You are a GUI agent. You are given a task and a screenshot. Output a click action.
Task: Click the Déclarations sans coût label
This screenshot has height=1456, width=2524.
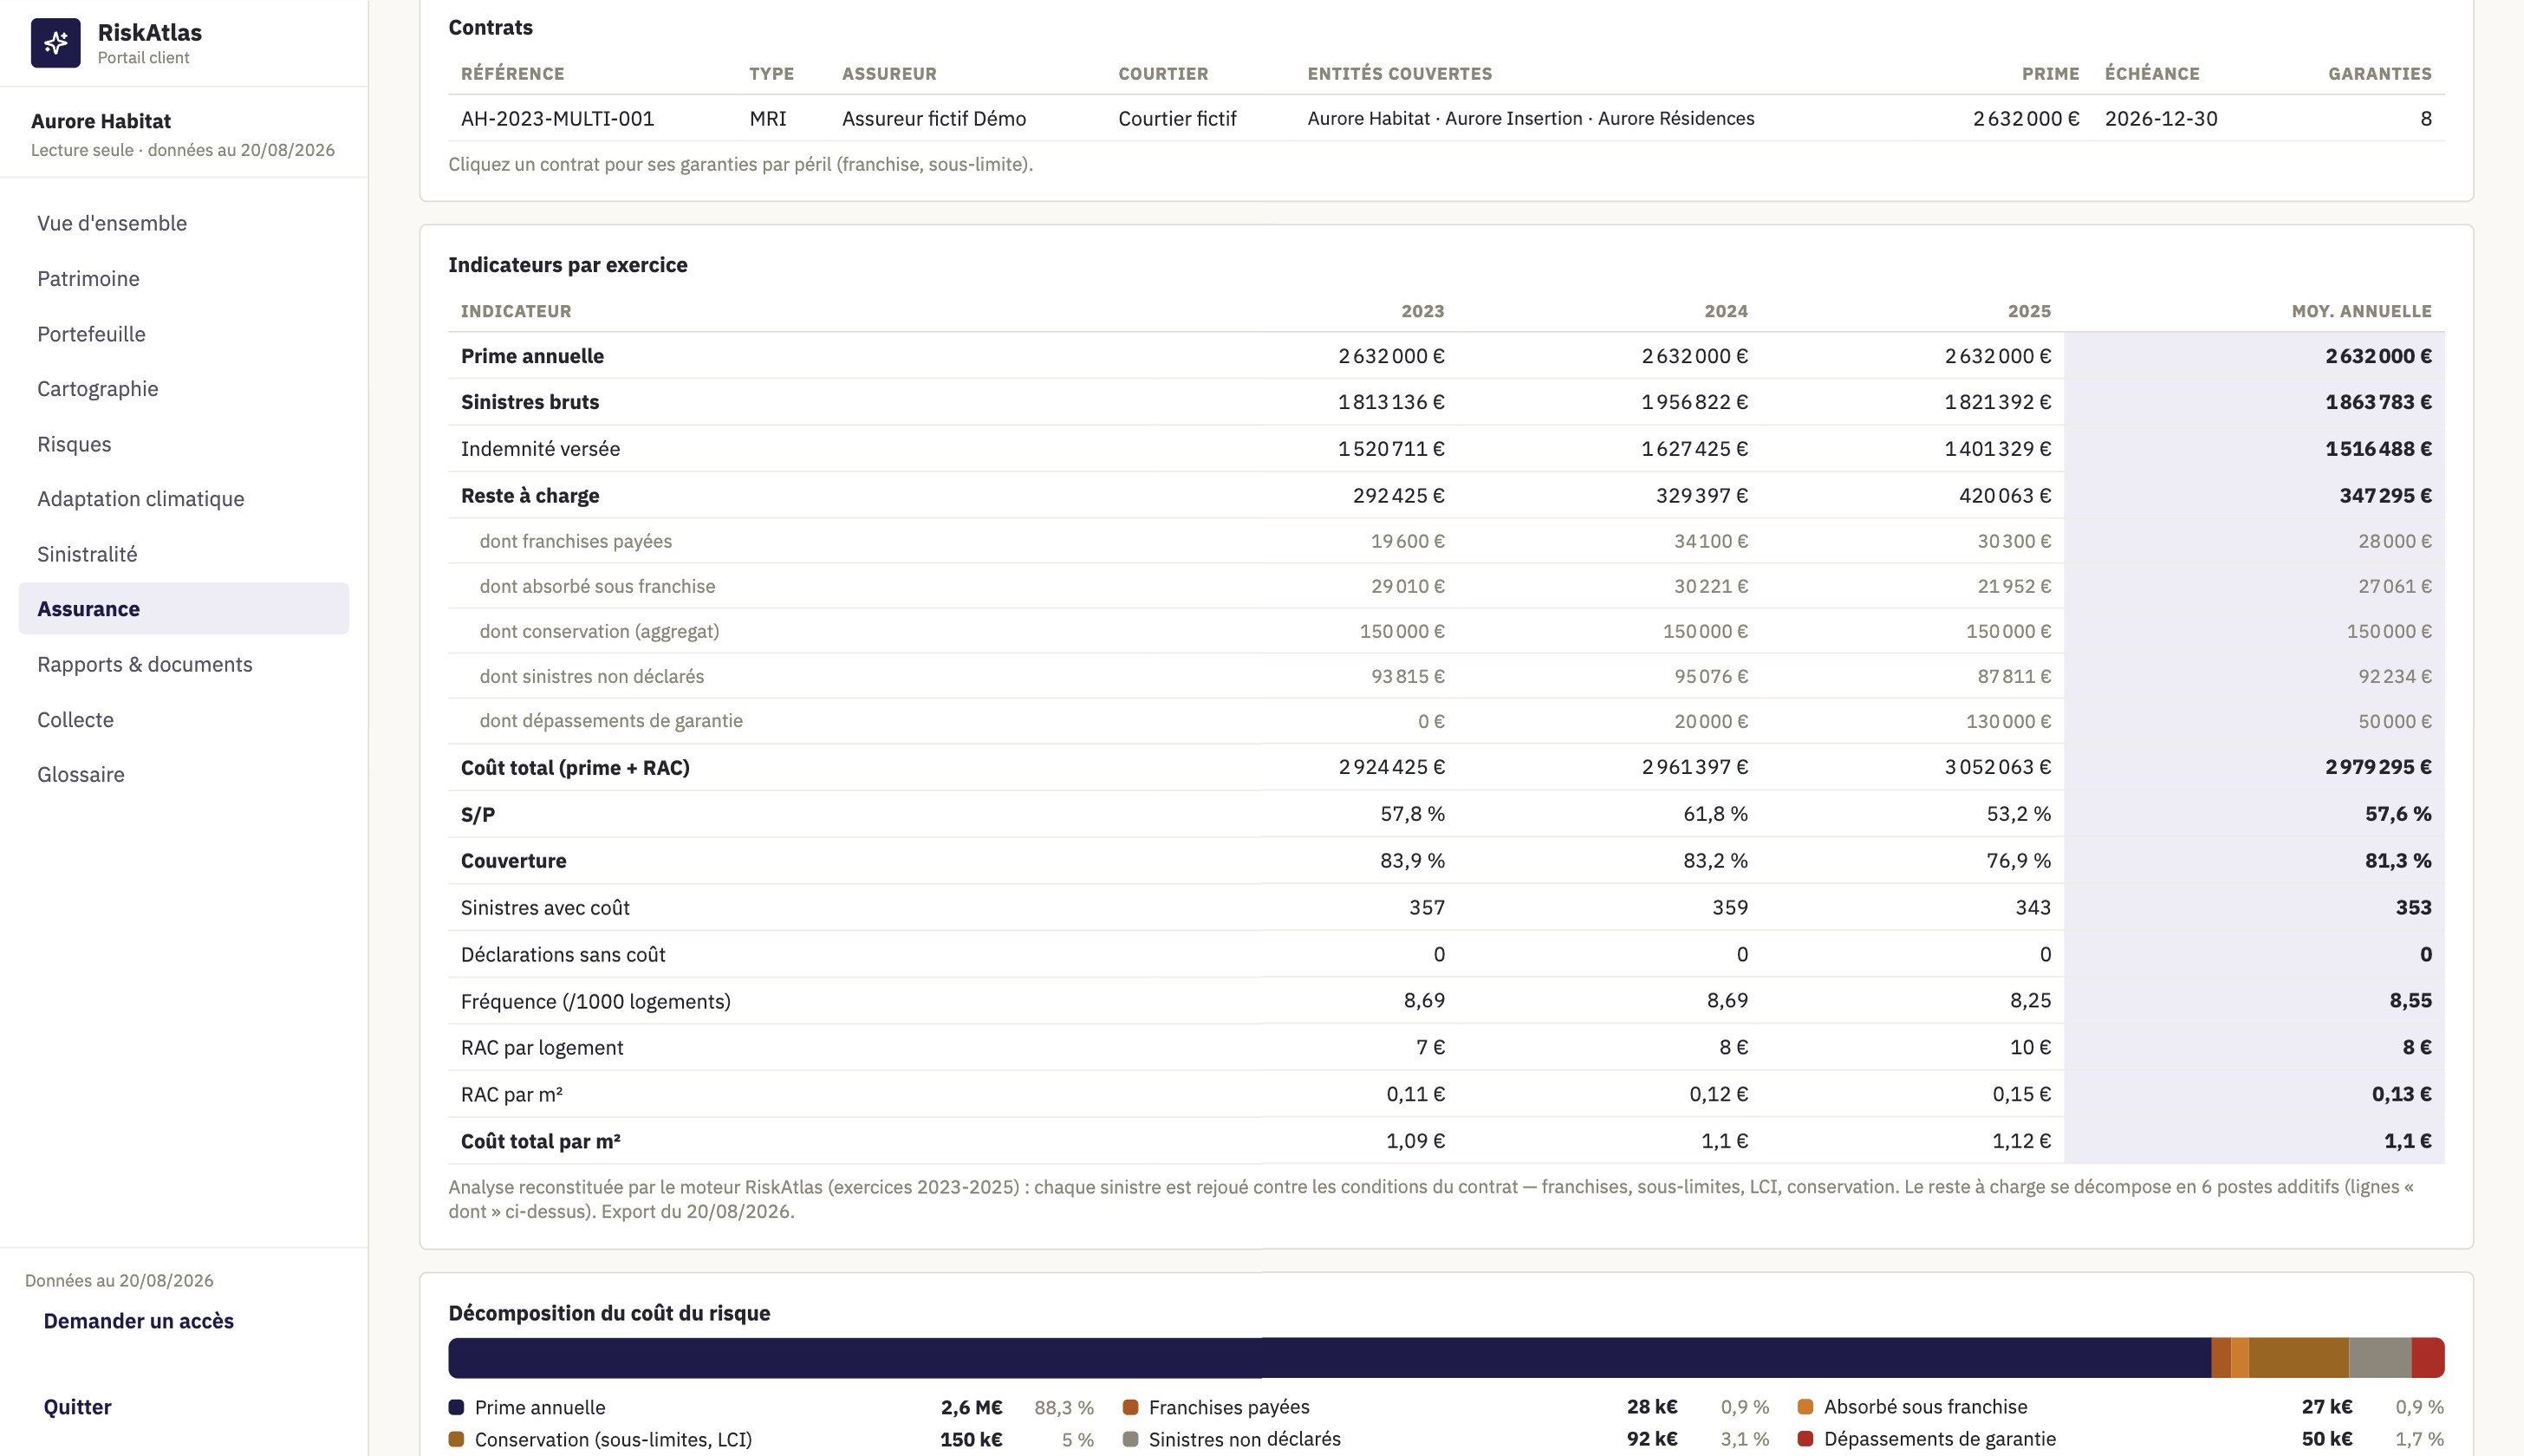[563, 955]
